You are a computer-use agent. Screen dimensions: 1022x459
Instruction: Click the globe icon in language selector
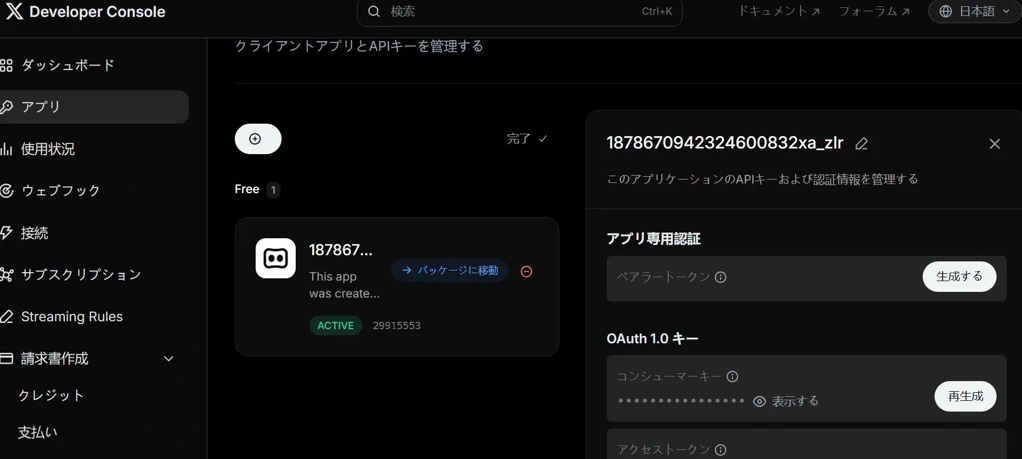(946, 11)
